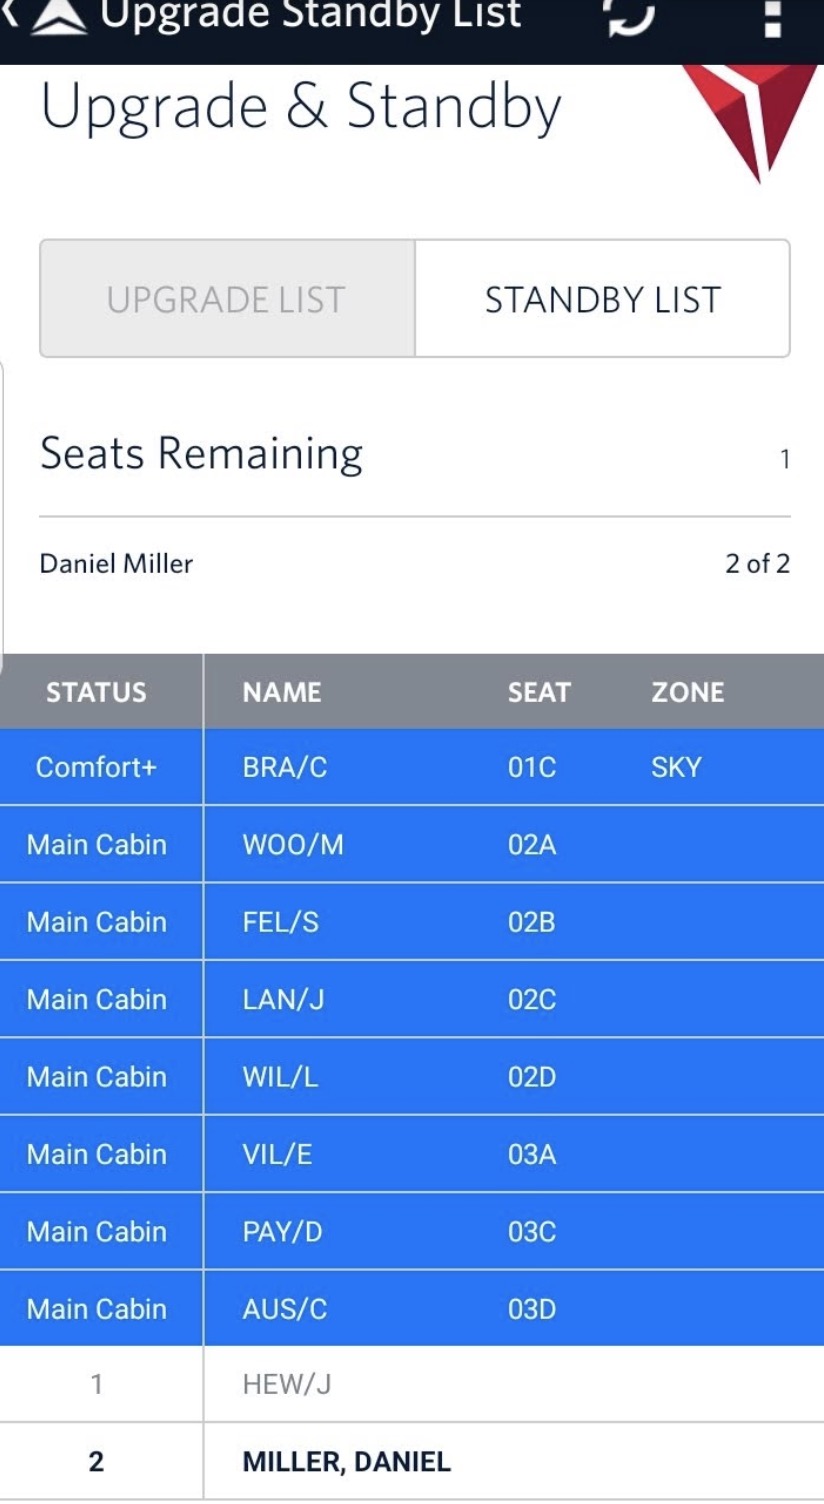Tap the Daniel Miller passenger row

pyautogui.click(x=414, y=563)
